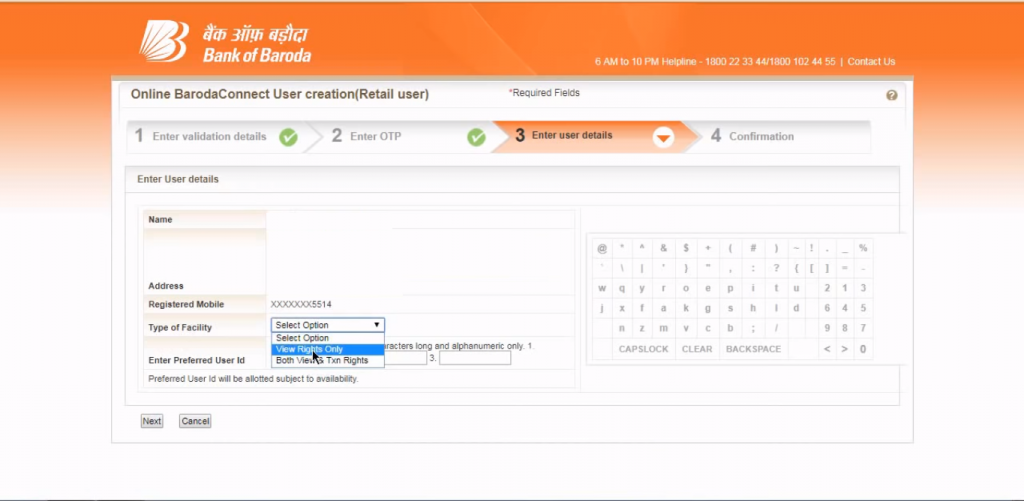Image resolution: width=1024 pixels, height=501 pixels.
Task: Tap the digit 2 virtual key
Action: coord(827,288)
